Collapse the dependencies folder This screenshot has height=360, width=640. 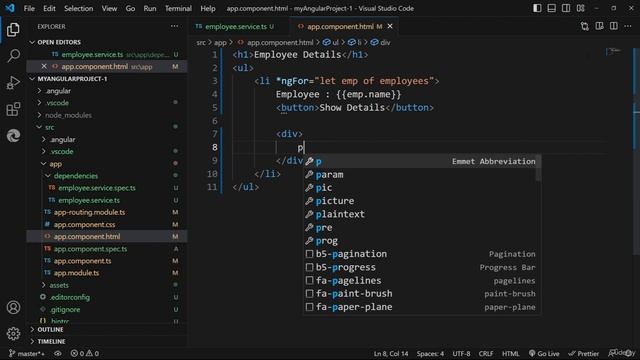[x=107, y=176]
